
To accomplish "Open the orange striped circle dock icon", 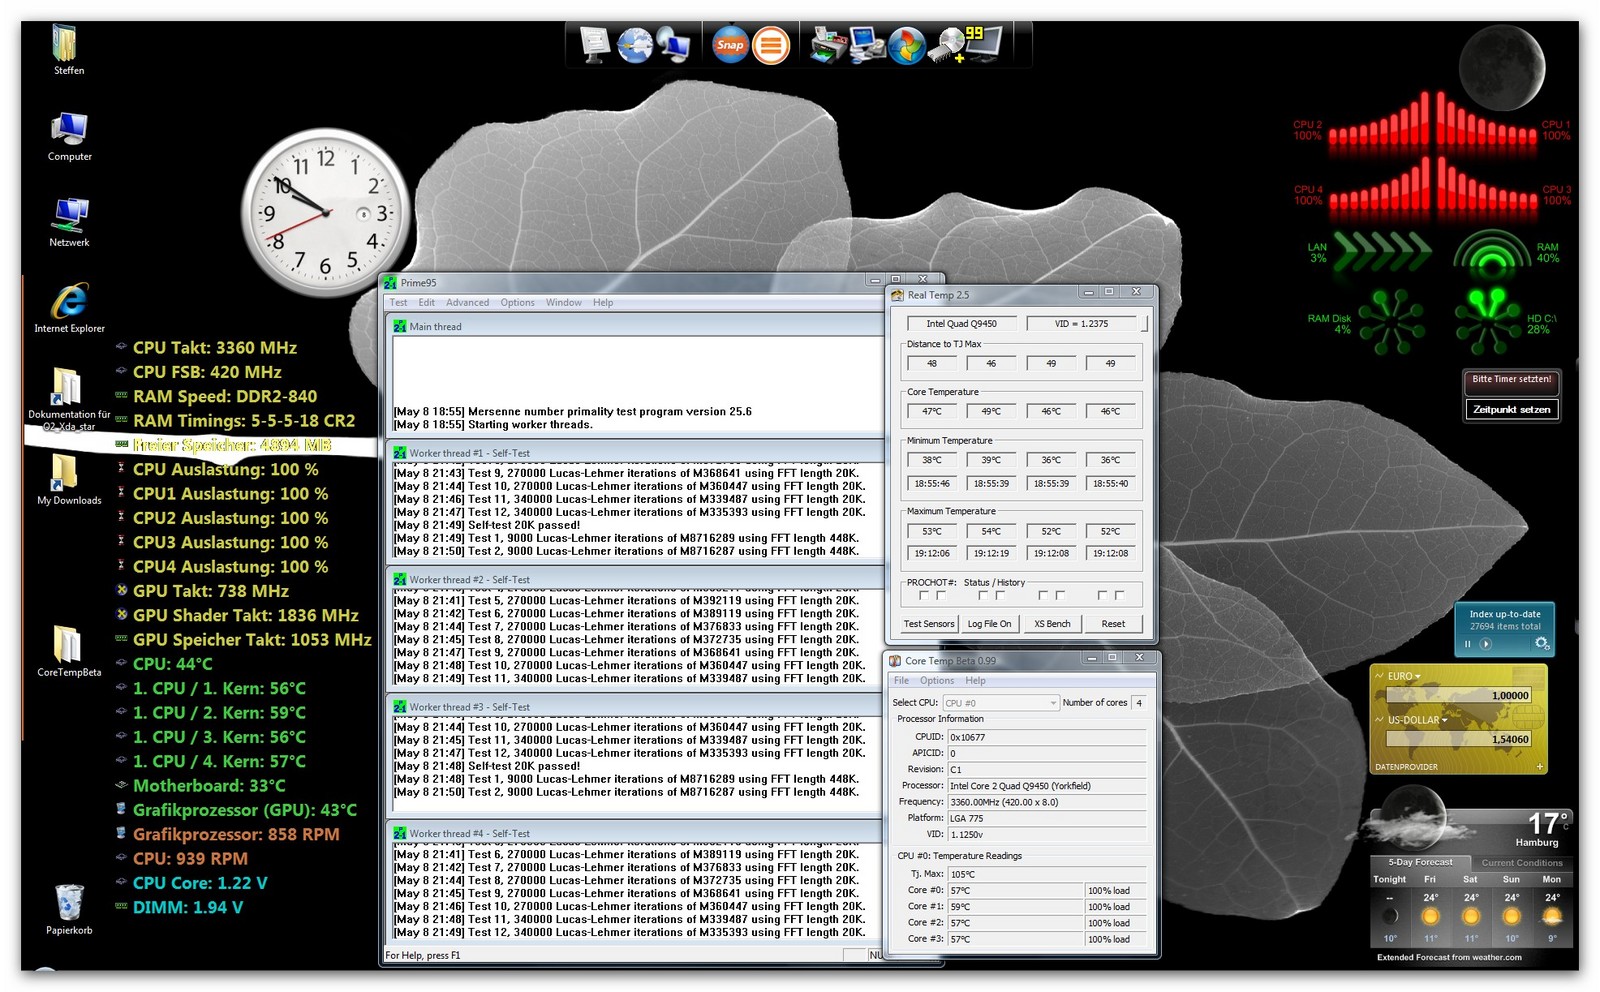I will tap(771, 45).
